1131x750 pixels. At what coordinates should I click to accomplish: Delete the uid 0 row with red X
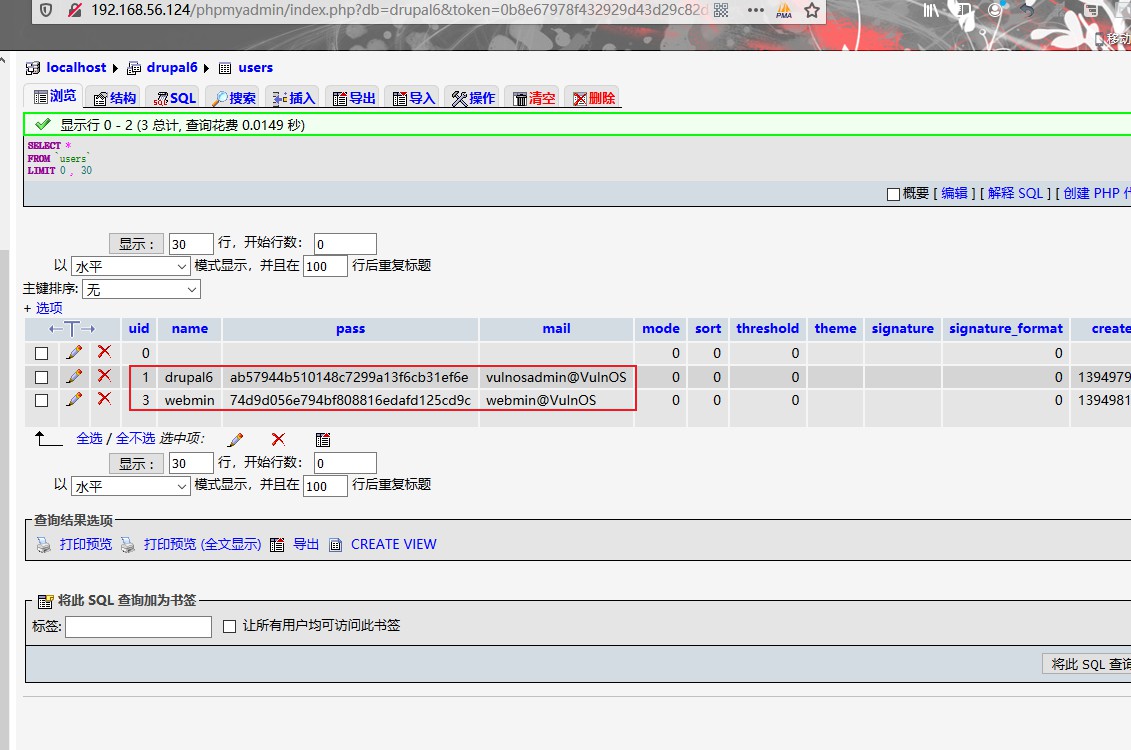[x=105, y=351]
